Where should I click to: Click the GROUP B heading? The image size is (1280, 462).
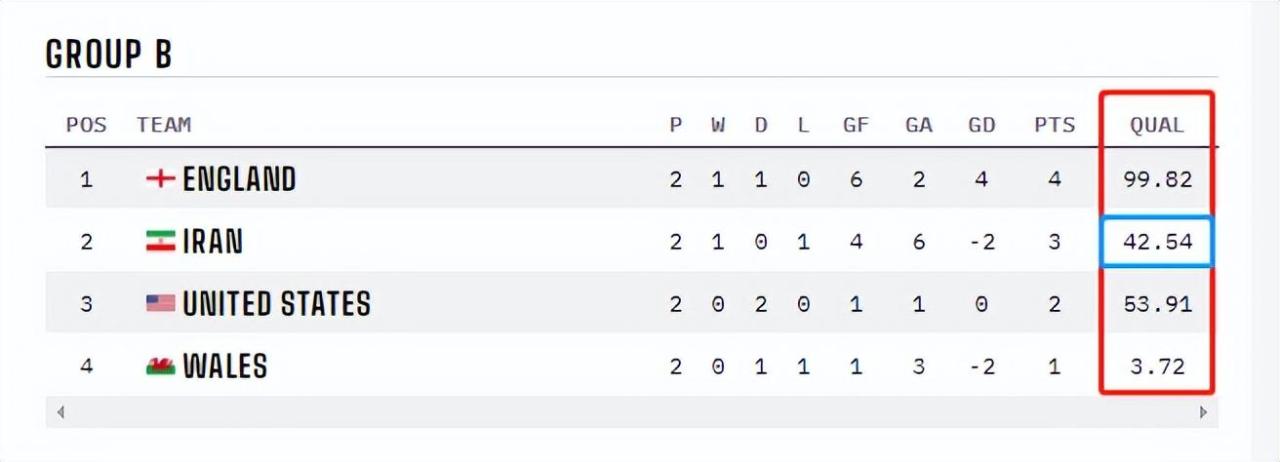(109, 55)
